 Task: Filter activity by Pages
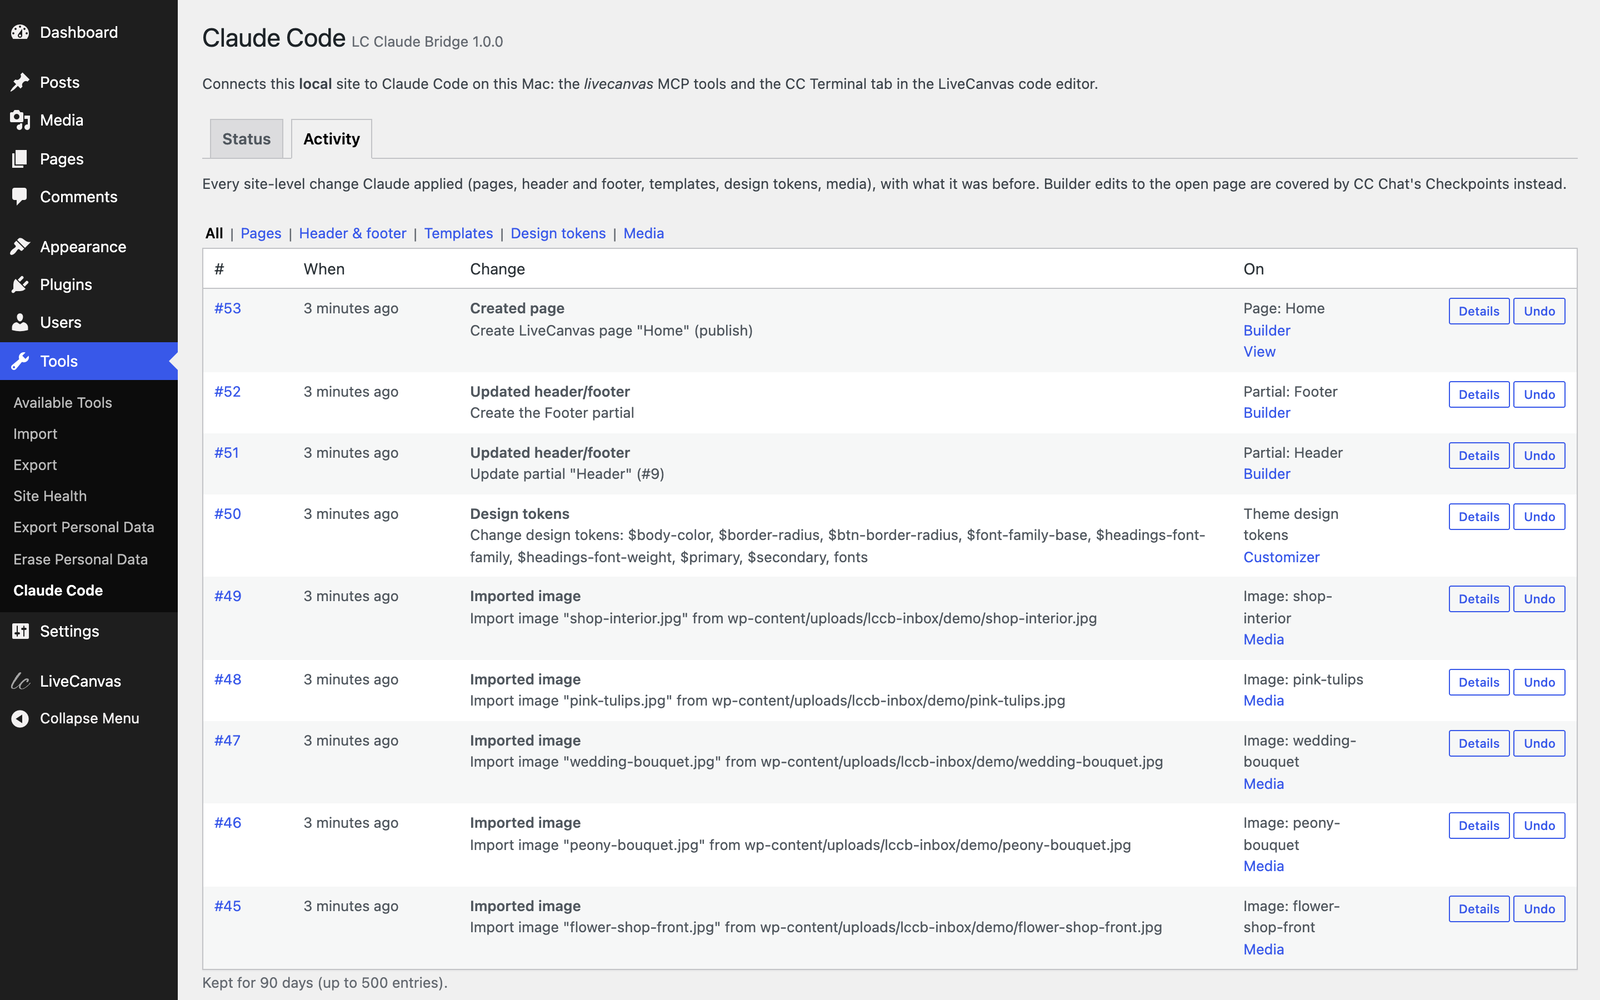[261, 233]
